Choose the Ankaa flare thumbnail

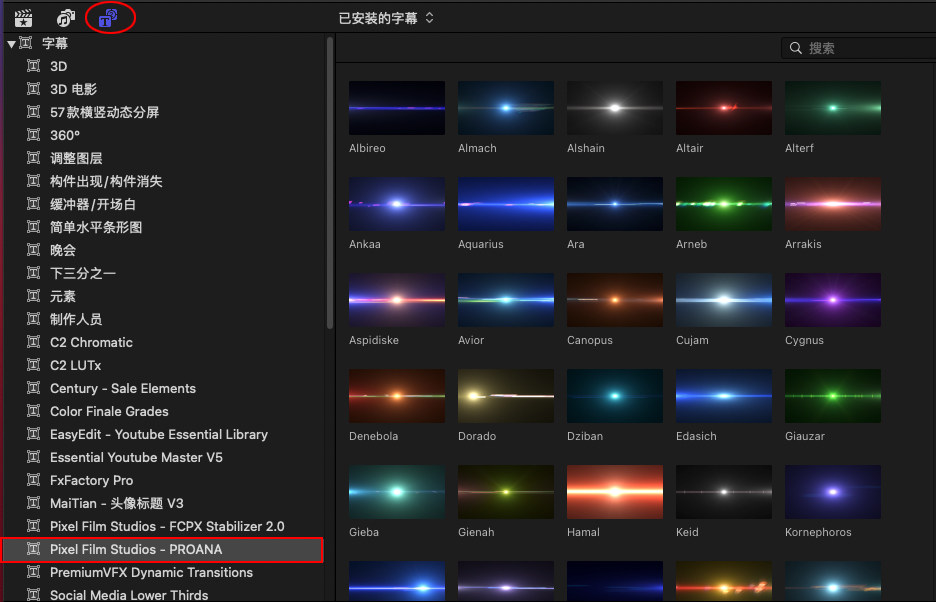coord(397,204)
